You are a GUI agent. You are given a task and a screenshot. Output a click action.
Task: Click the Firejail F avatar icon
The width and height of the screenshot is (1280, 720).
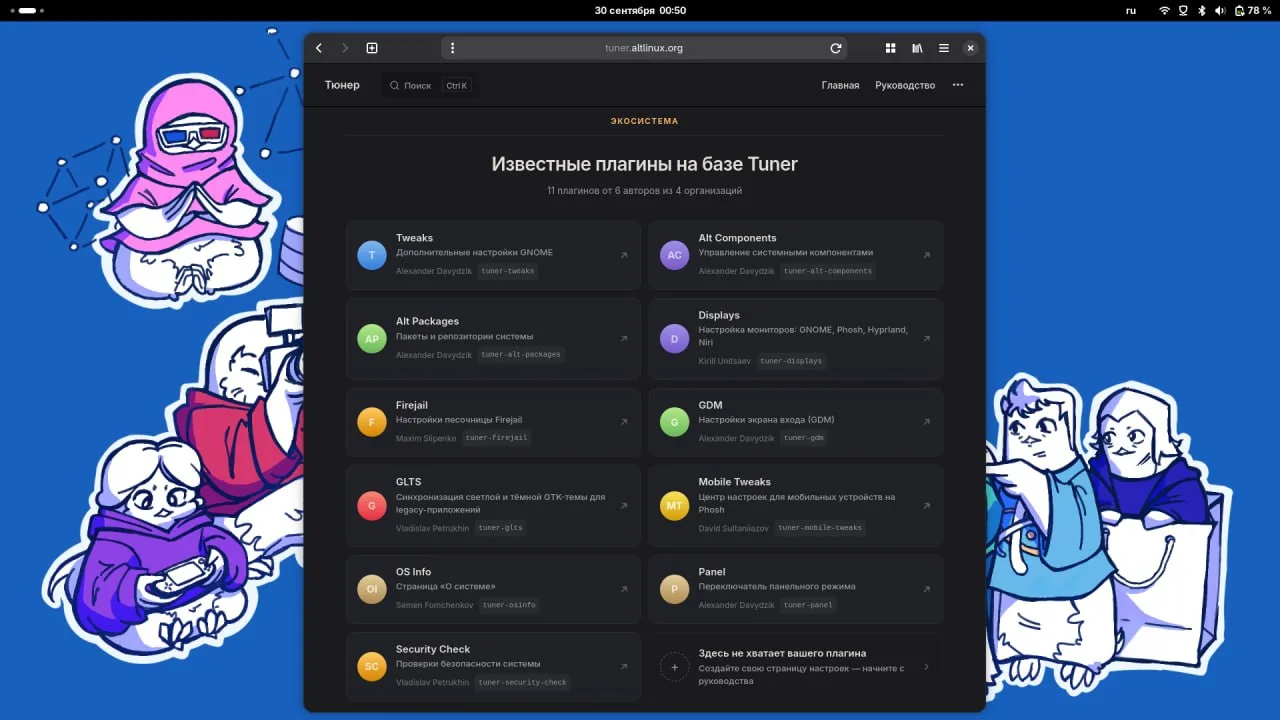(x=372, y=422)
